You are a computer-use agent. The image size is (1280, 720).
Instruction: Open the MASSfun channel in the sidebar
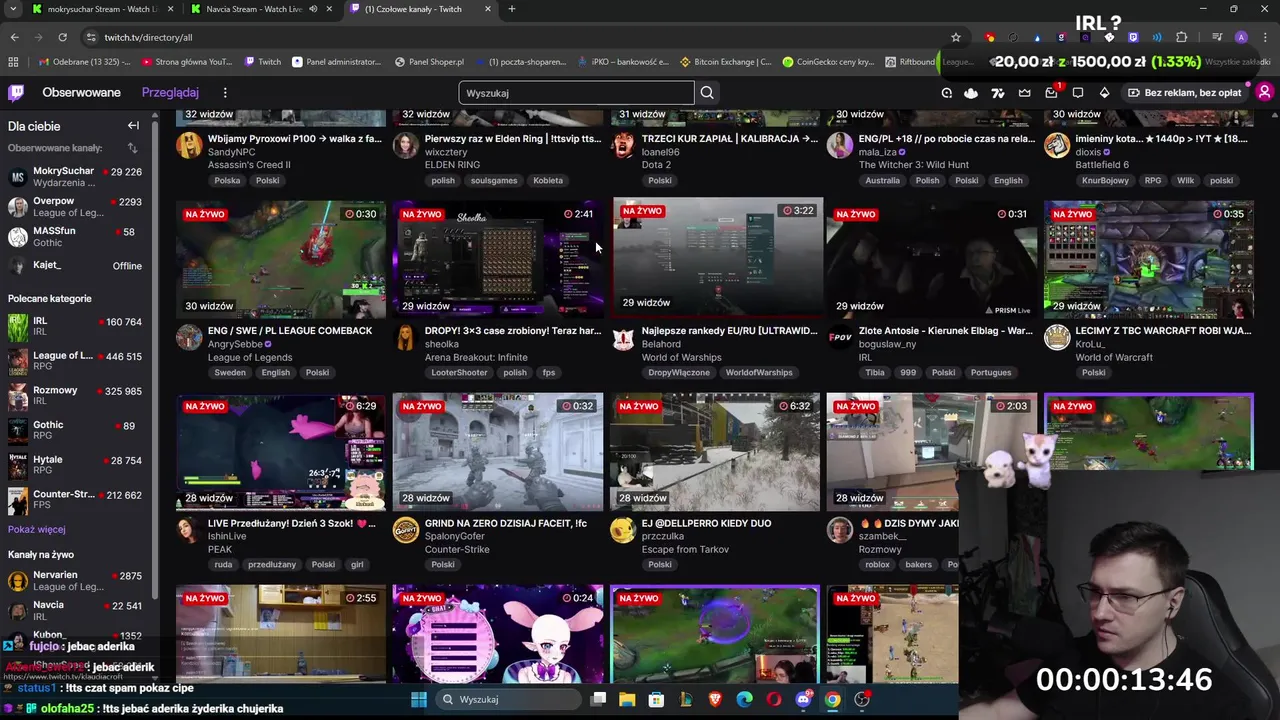pyautogui.click(x=75, y=237)
